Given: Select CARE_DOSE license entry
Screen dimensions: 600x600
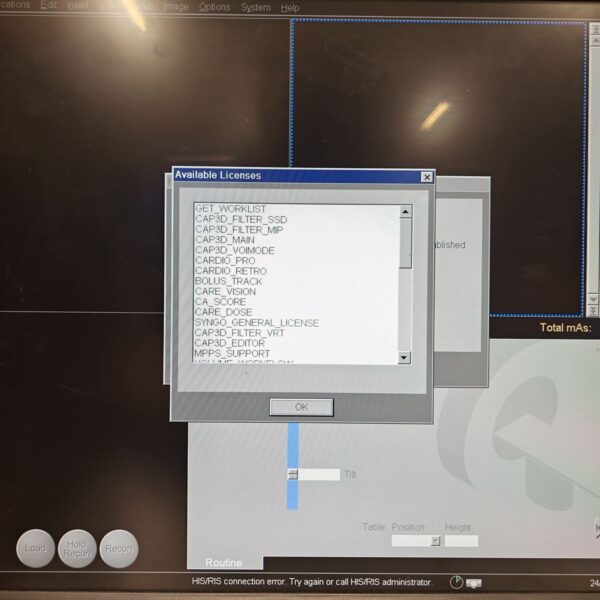Looking at the screenshot, I should [223, 312].
